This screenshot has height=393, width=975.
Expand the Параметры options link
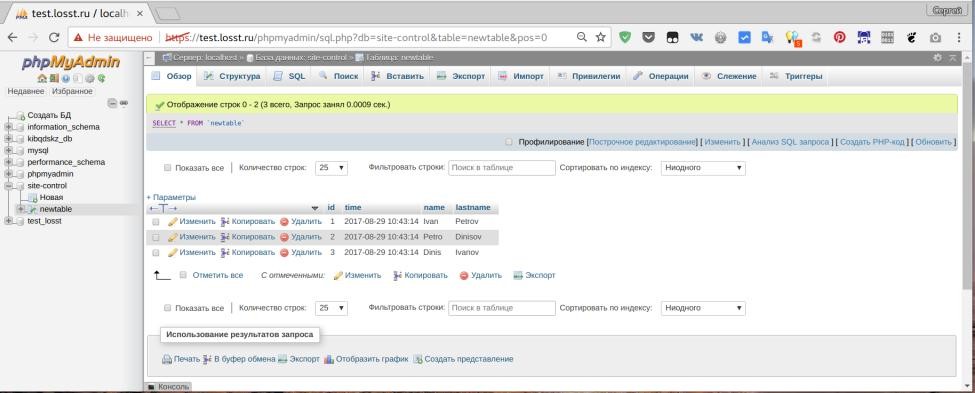pos(171,197)
